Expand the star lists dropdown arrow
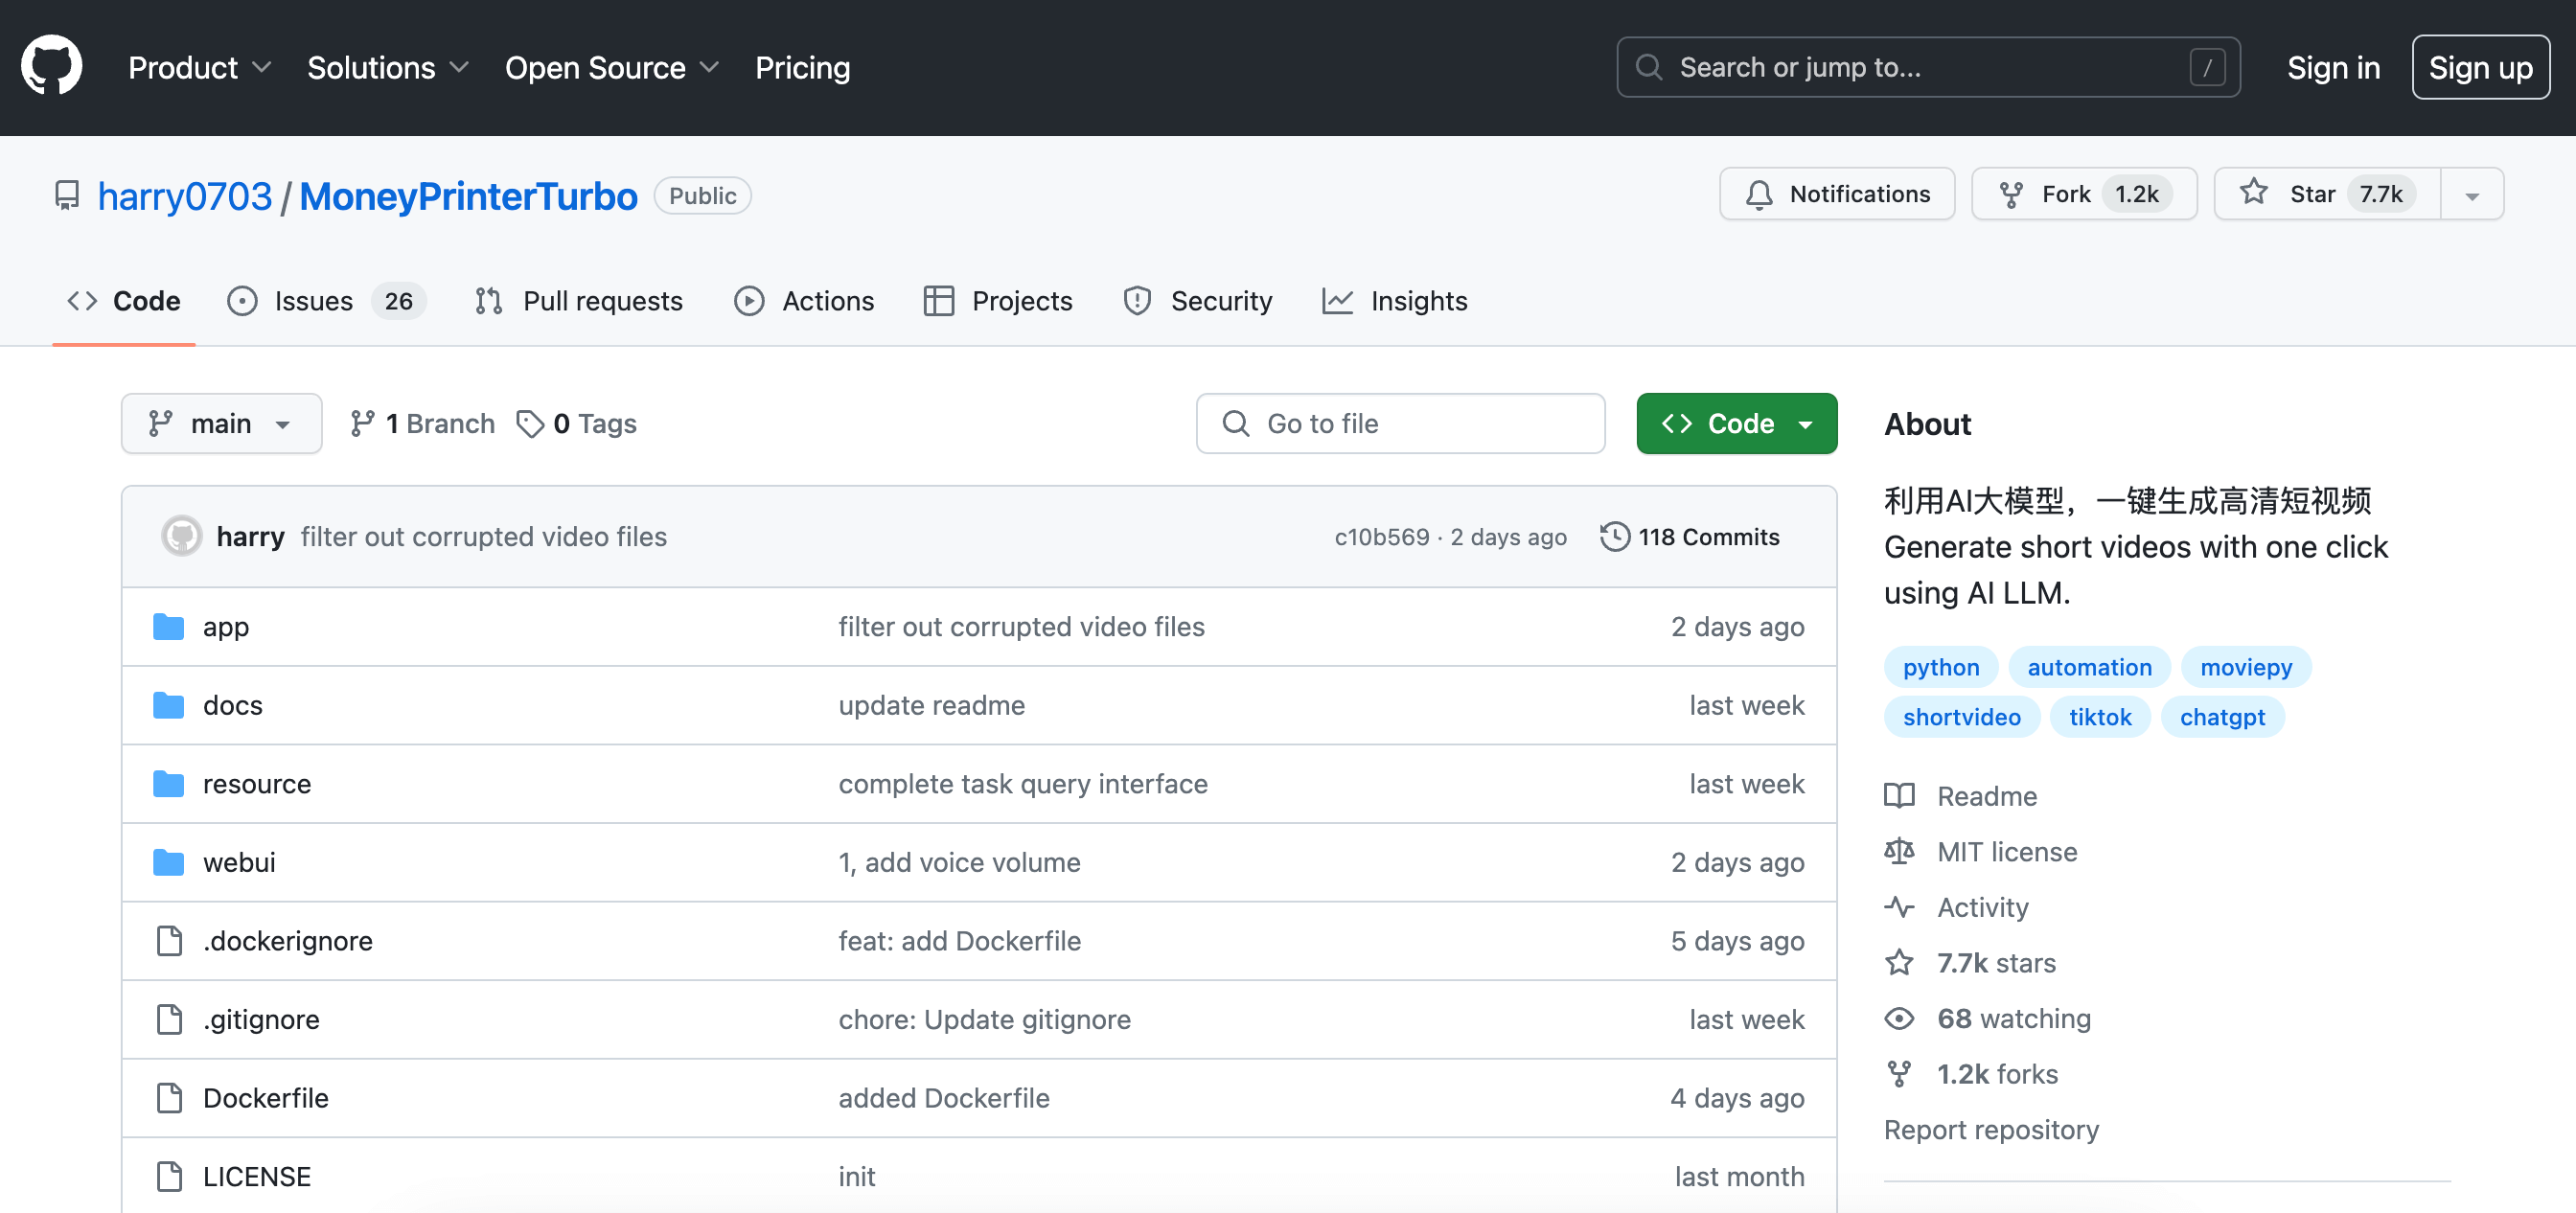 click(2472, 194)
